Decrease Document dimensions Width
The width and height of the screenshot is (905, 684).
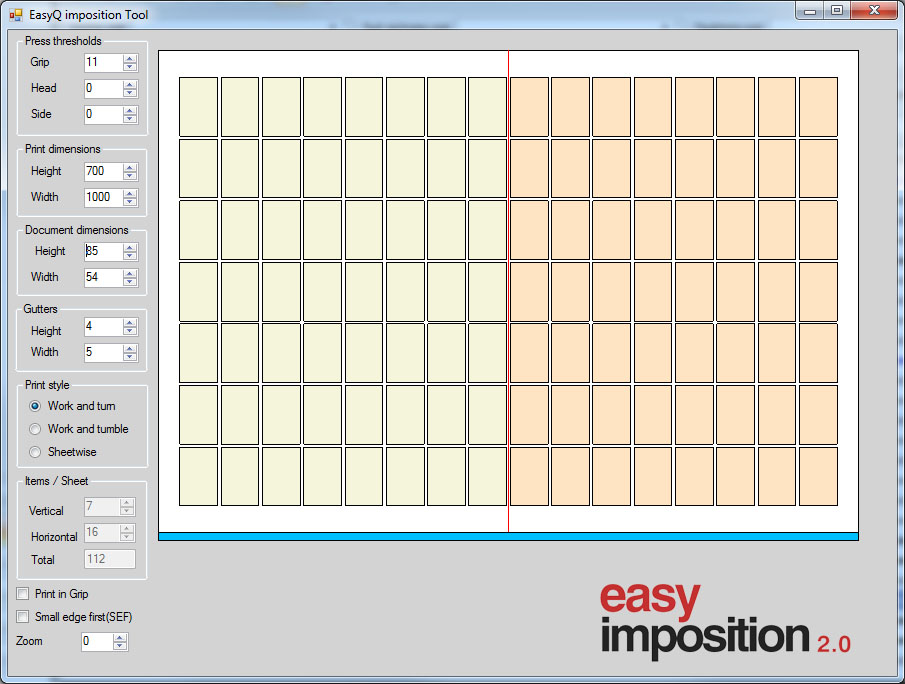pyautogui.click(x=130, y=282)
